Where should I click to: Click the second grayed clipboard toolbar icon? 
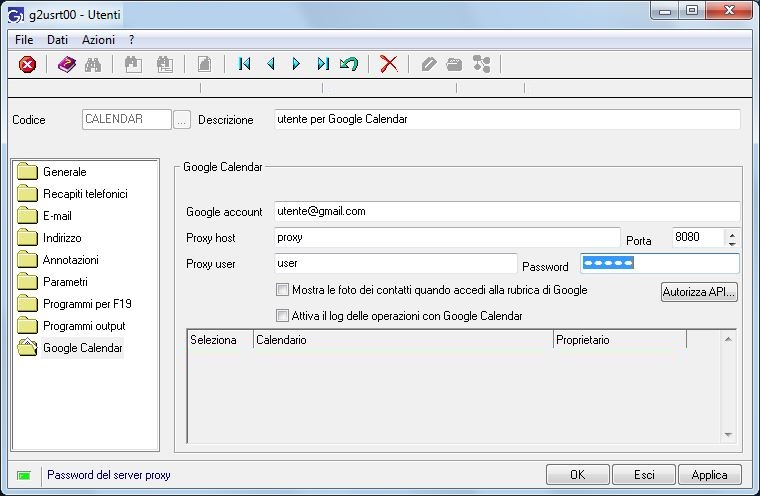click(x=165, y=64)
